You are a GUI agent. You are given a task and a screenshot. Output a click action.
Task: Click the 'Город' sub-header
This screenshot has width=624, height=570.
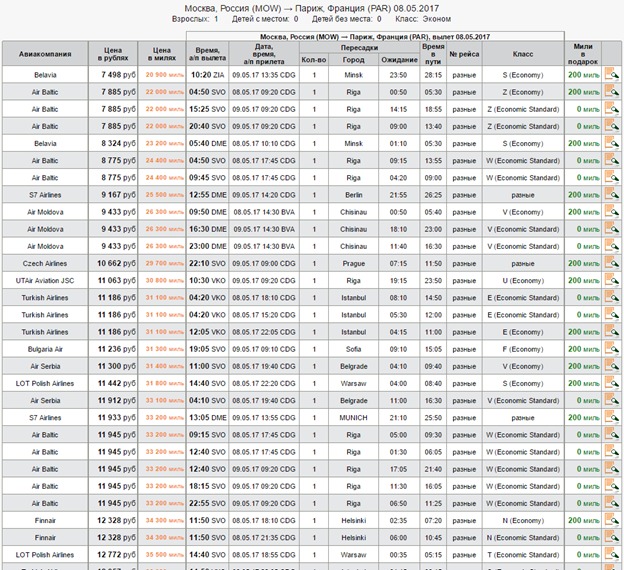click(353, 60)
